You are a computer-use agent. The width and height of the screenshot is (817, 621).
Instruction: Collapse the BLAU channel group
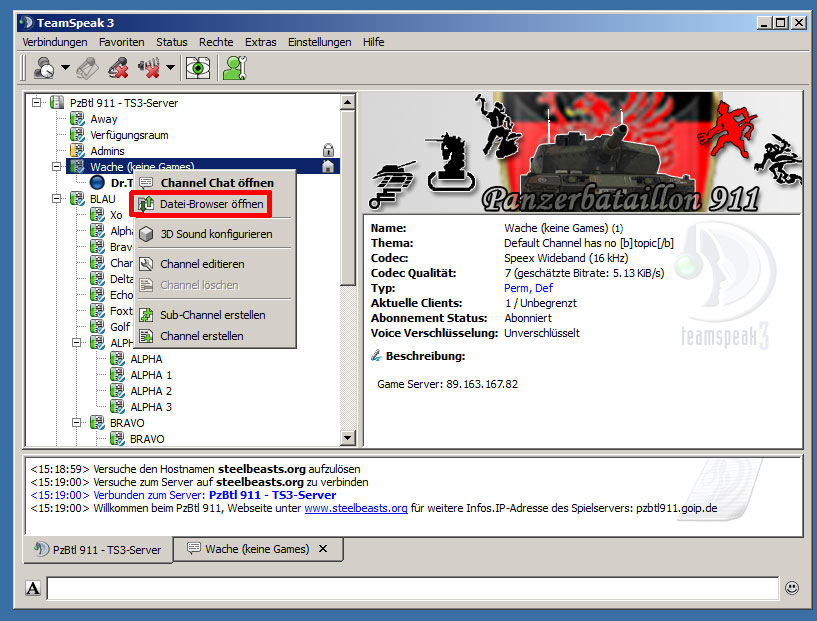(x=57, y=199)
